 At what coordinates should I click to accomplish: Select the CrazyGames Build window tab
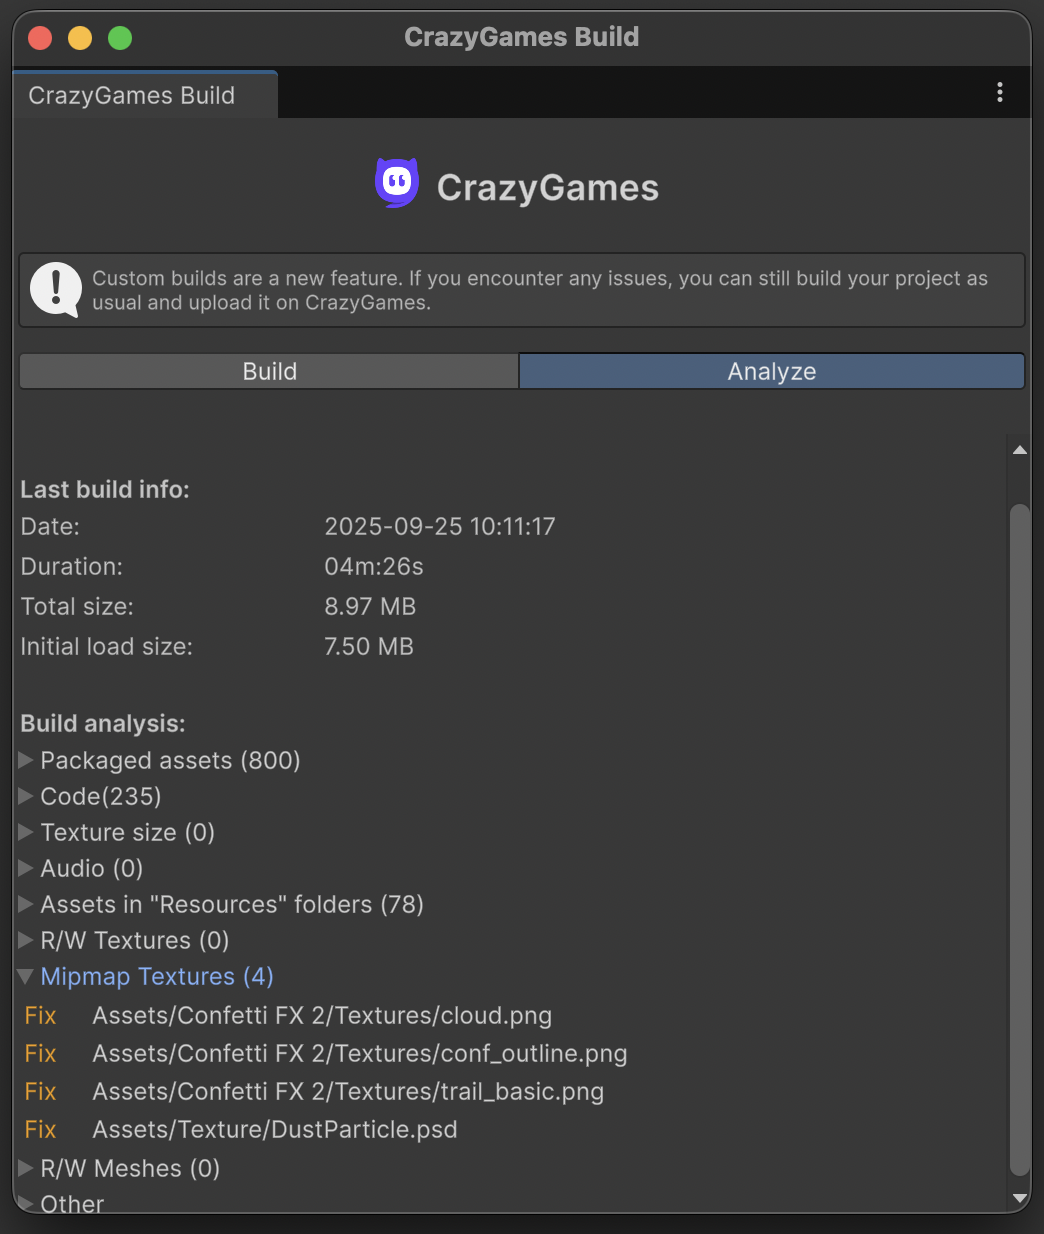click(132, 95)
